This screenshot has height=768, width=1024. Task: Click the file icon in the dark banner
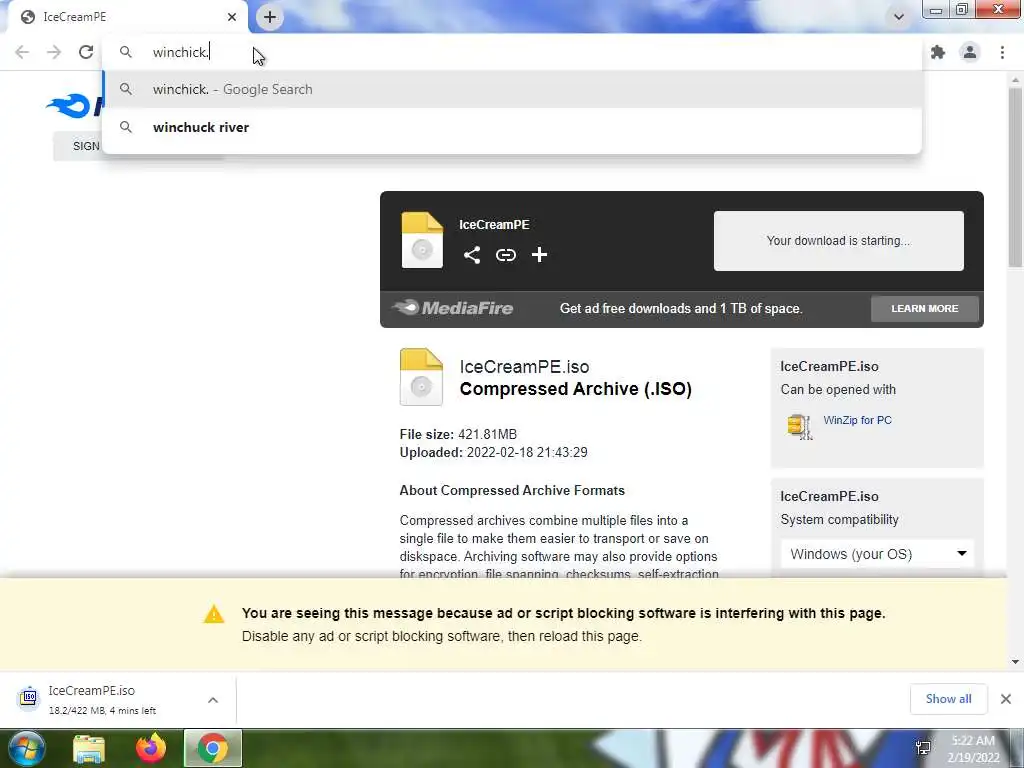(422, 240)
